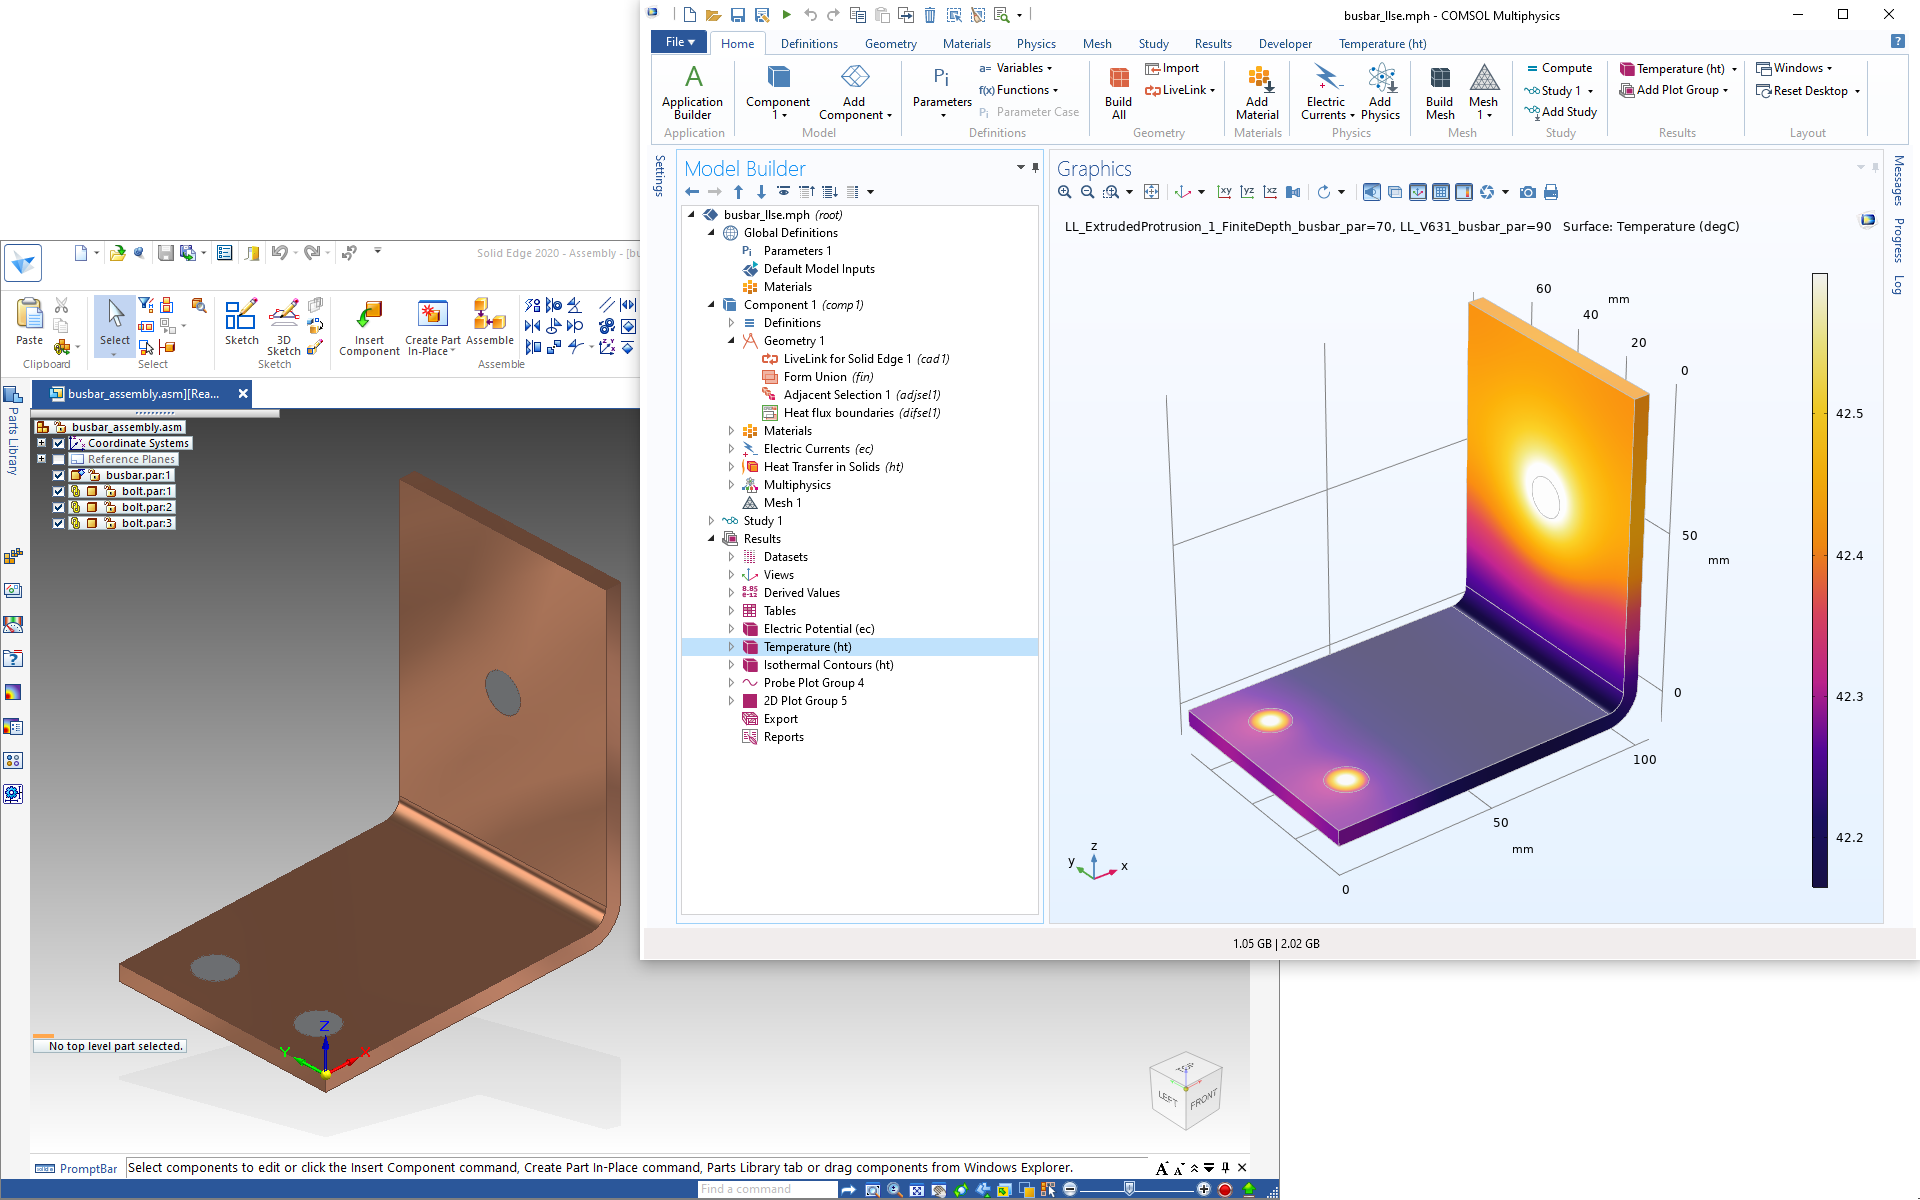This screenshot has height=1200, width=1920.
Task: Print the Graphics view with printer icon
Action: (1551, 192)
